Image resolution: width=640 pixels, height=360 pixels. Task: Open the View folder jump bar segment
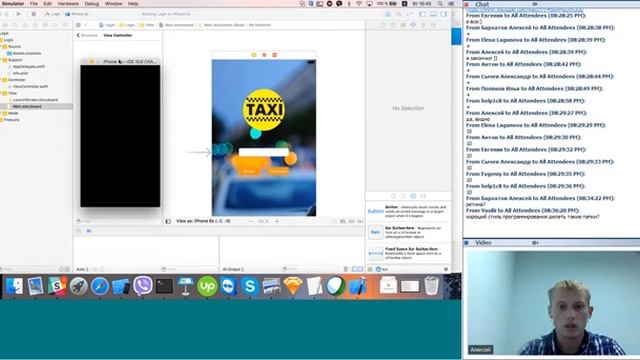point(147,25)
